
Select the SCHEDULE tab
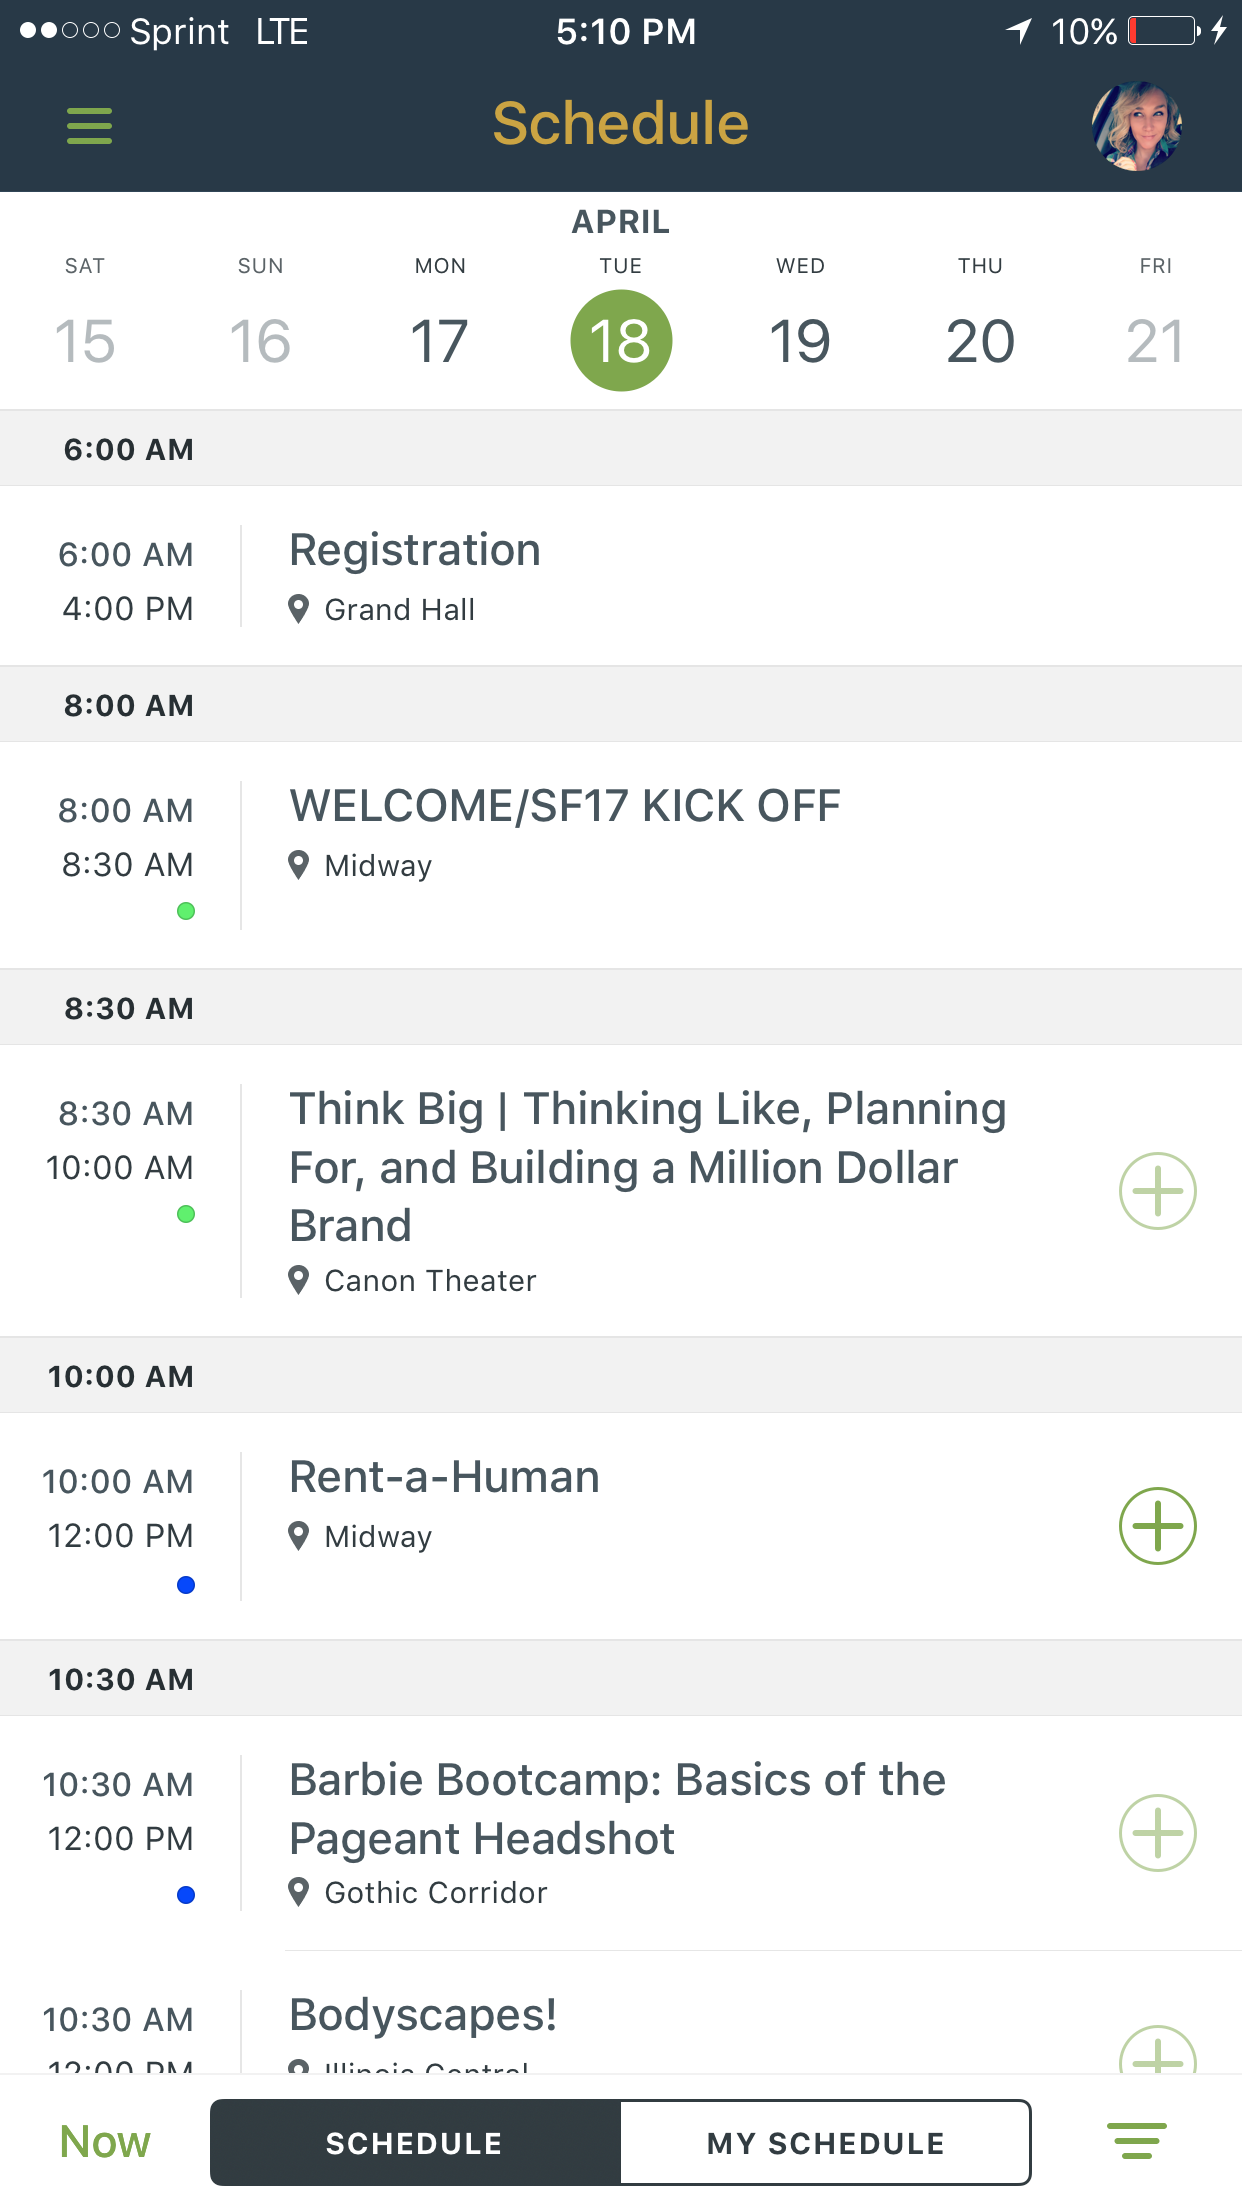point(415,2143)
